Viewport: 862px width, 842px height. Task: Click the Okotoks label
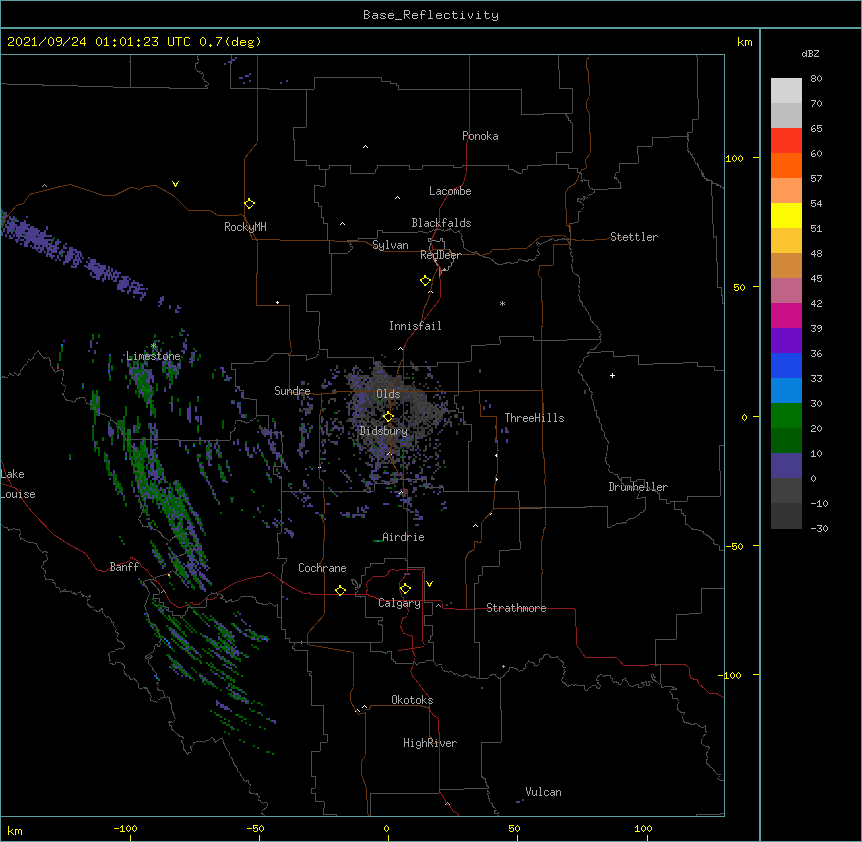[412, 700]
